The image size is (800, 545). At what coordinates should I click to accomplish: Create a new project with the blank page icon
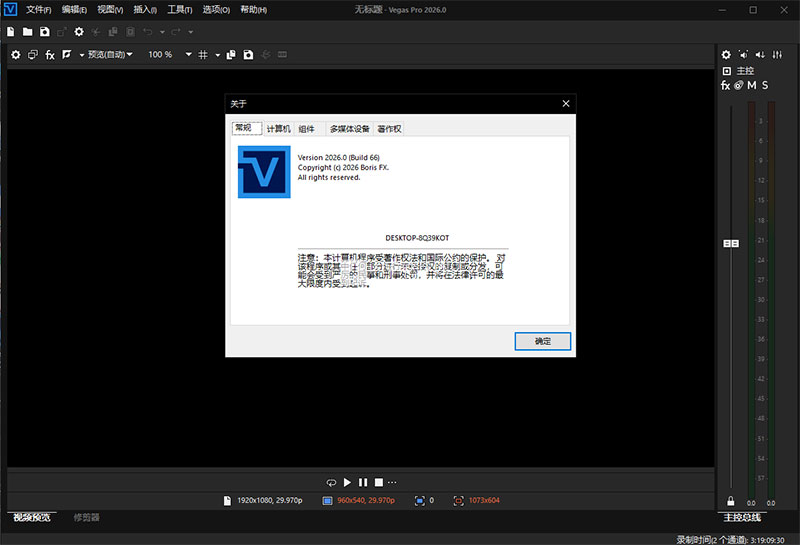point(11,32)
